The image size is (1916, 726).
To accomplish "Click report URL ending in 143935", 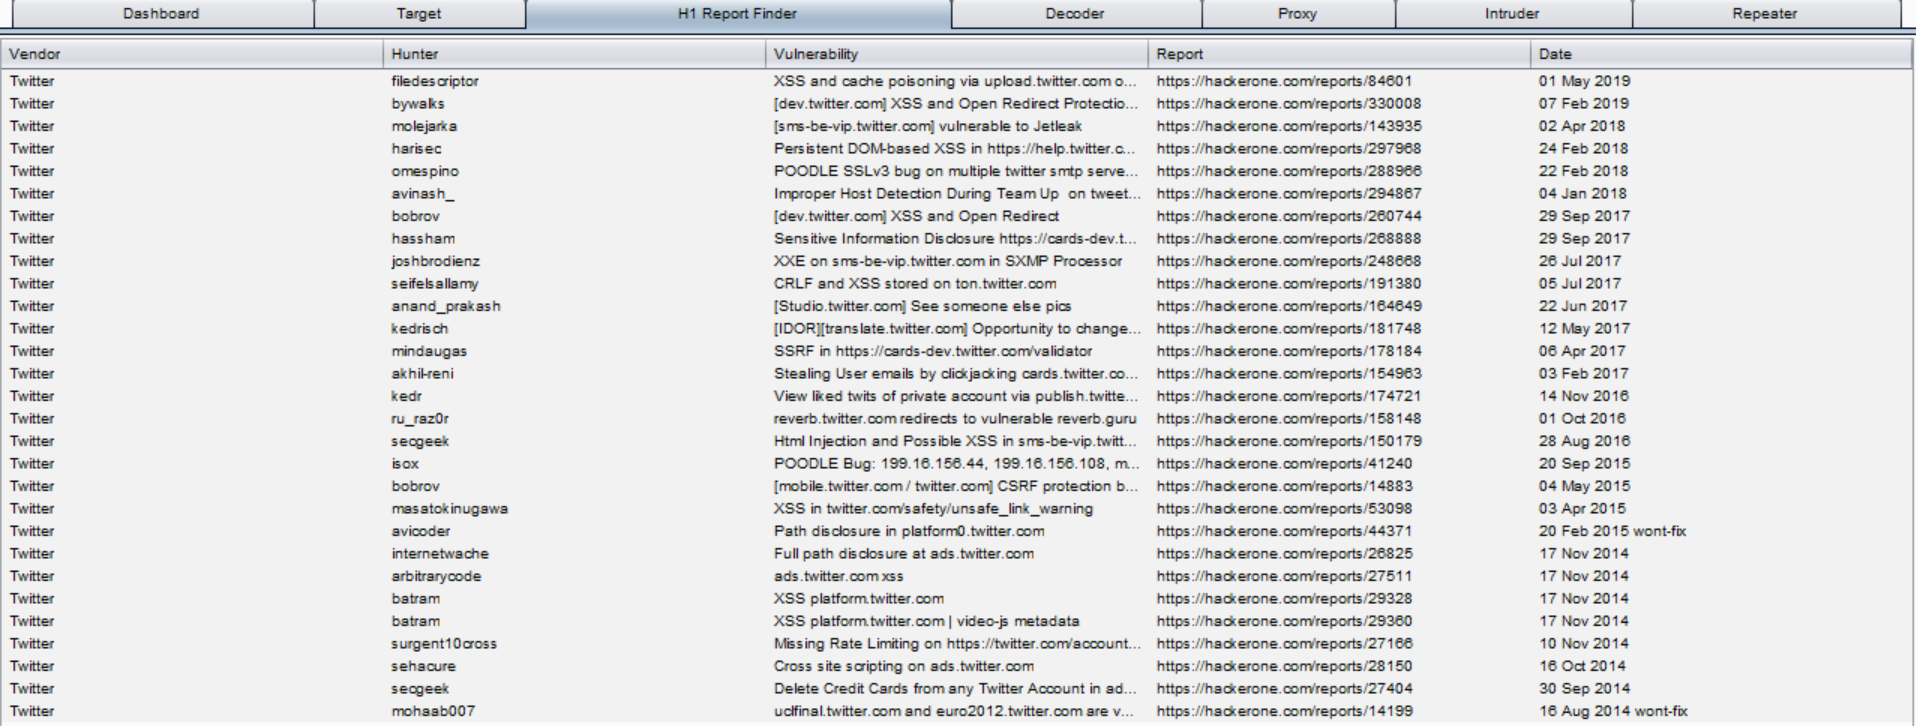I will coord(1289,126).
